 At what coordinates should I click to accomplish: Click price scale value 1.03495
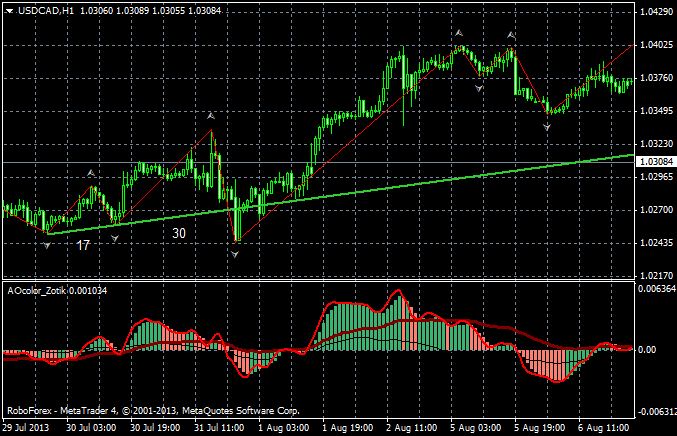(x=657, y=111)
